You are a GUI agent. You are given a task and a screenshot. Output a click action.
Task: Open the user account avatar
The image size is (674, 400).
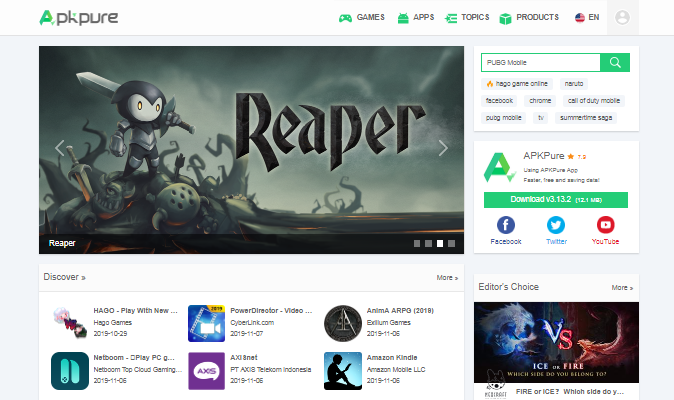click(x=622, y=18)
